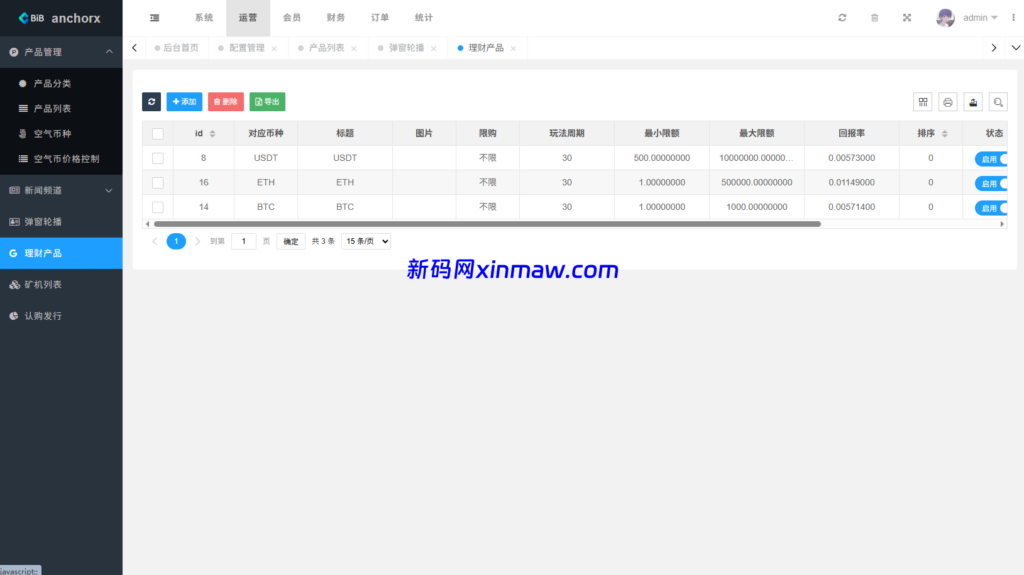Sort by 排序 column arrows
This screenshot has height=575, width=1024.
coord(944,133)
